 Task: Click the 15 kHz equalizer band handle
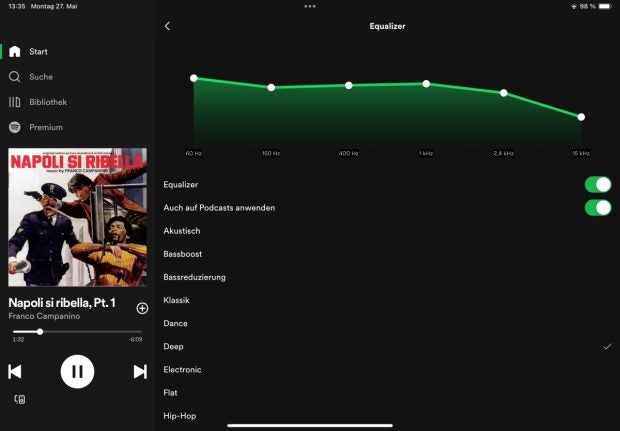[x=581, y=117]
